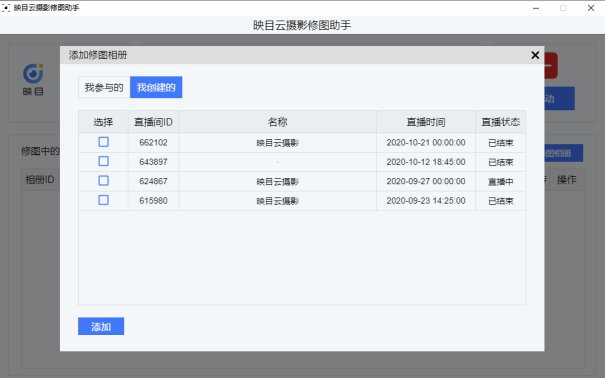
Task: Select the ID cell 643897
Action: 153,162
